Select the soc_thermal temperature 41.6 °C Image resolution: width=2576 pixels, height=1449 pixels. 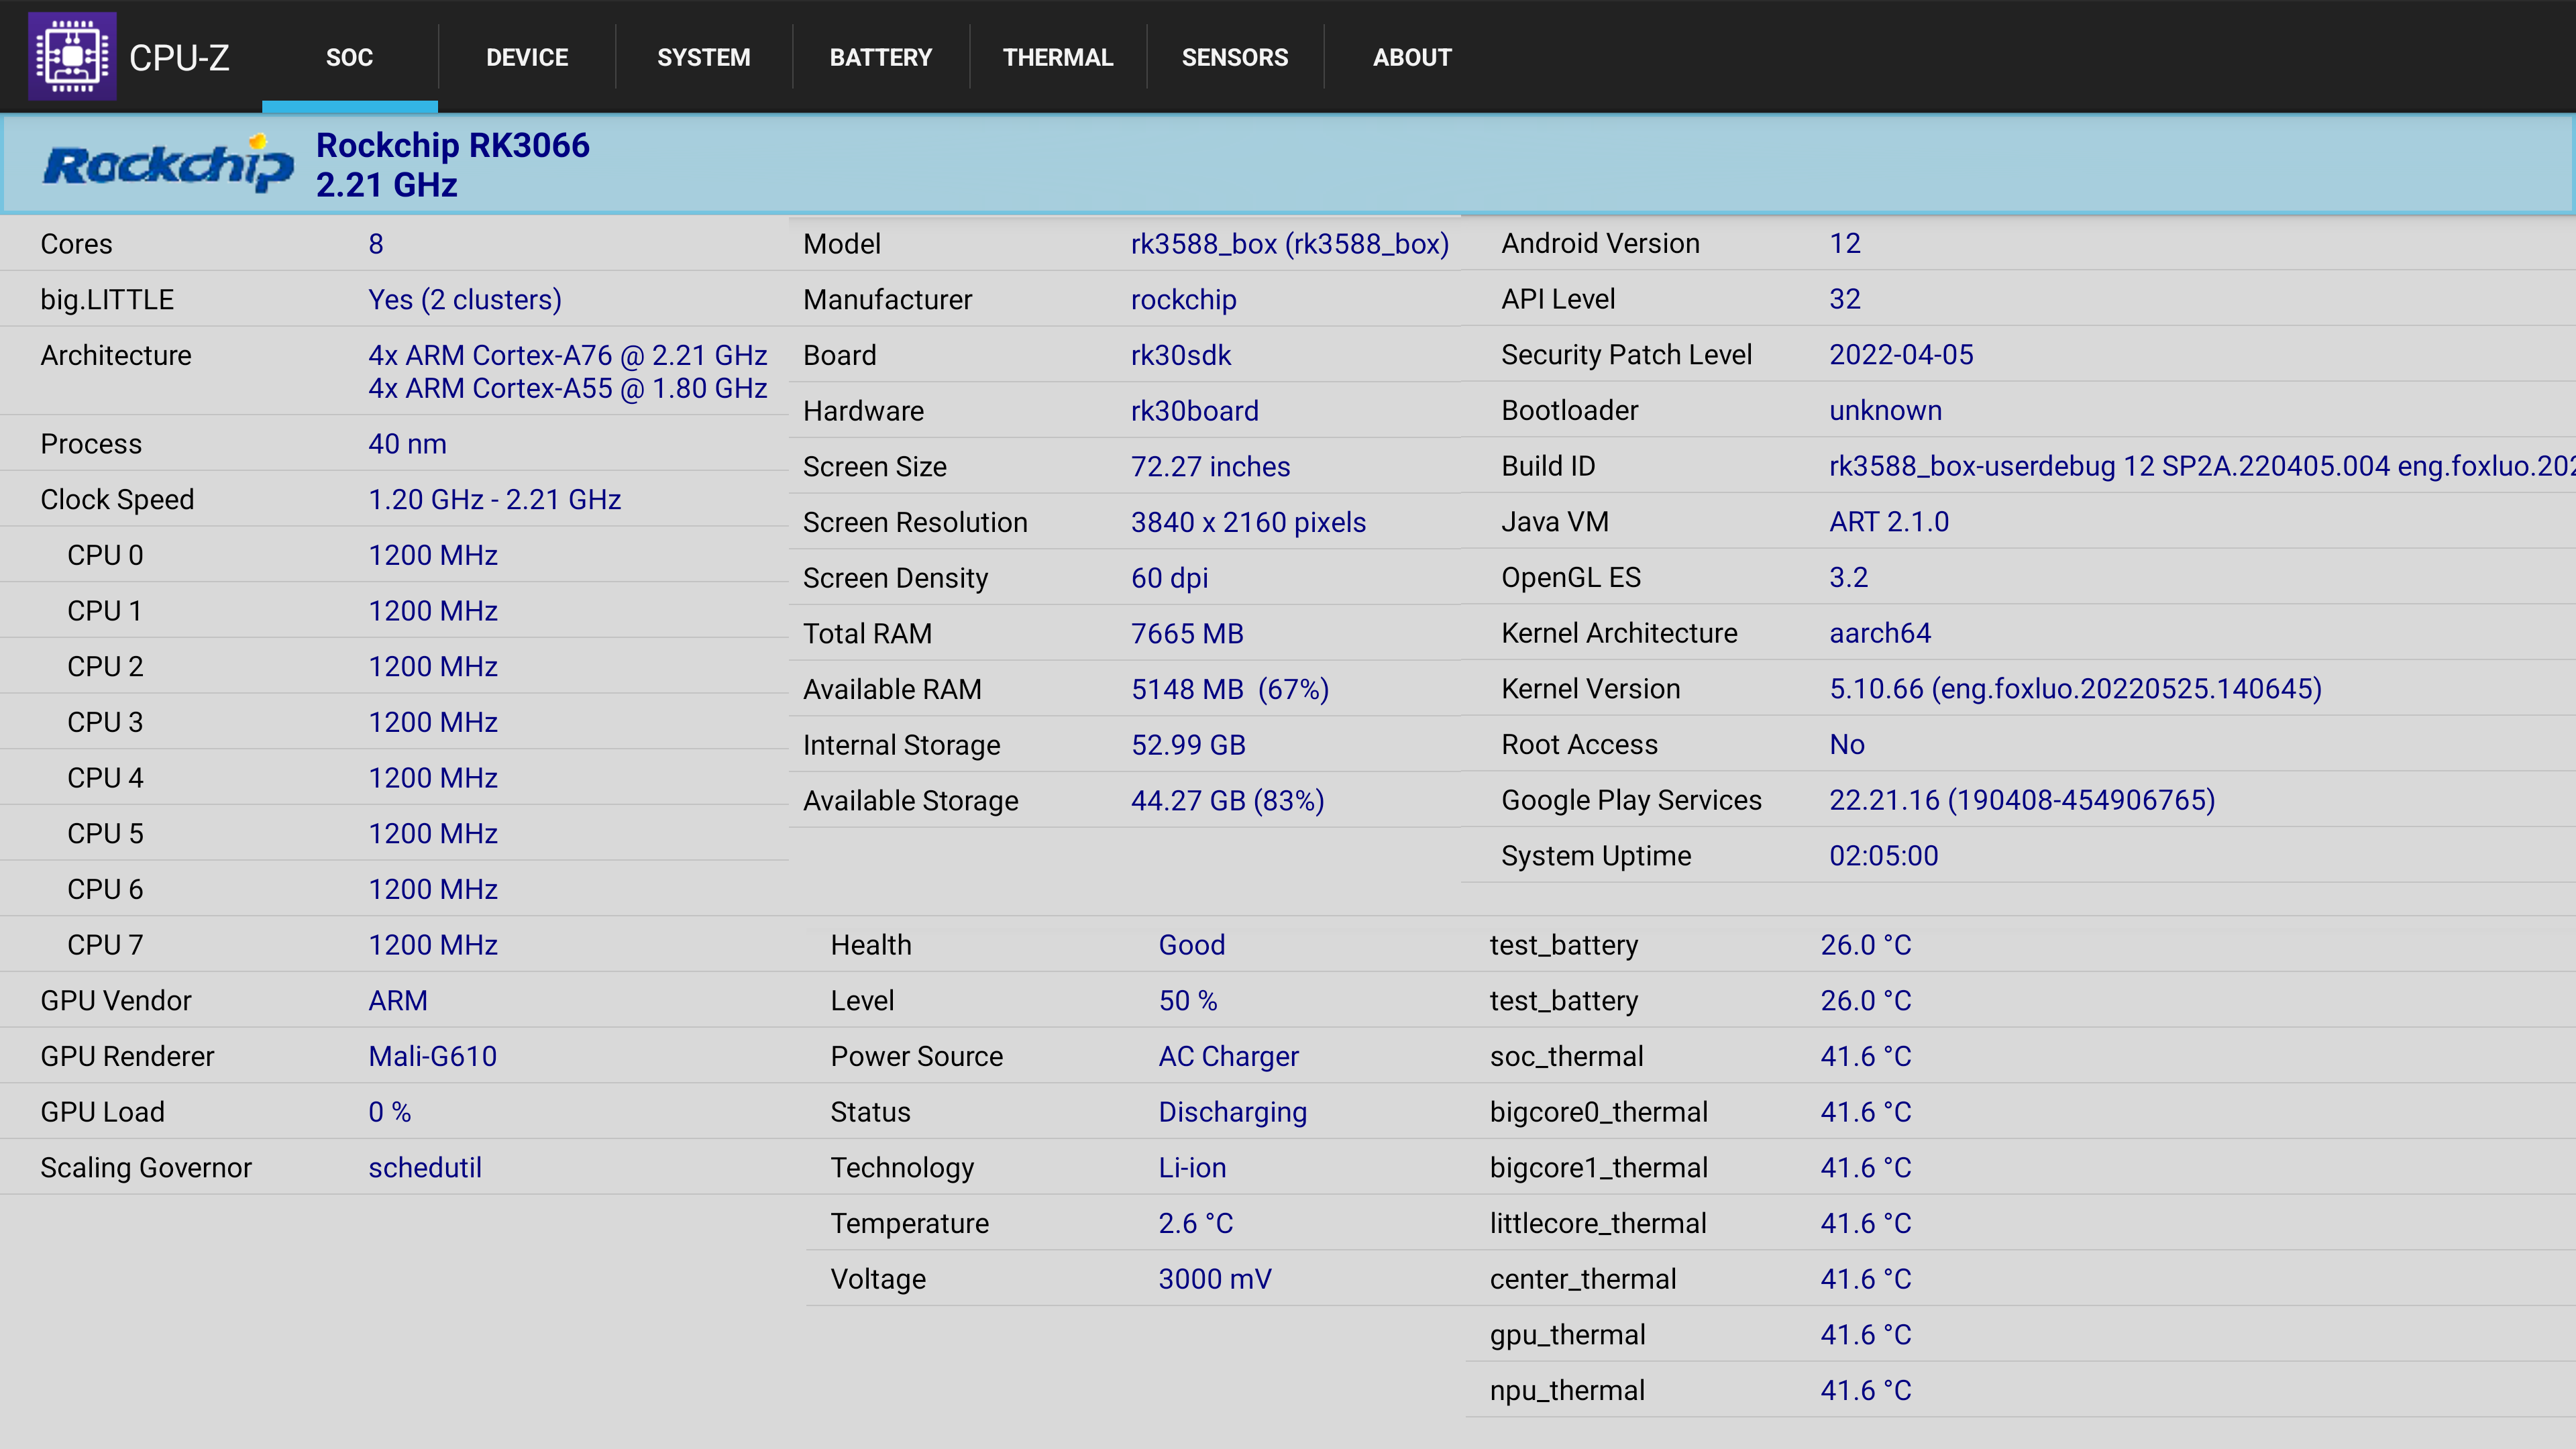1866,1057
